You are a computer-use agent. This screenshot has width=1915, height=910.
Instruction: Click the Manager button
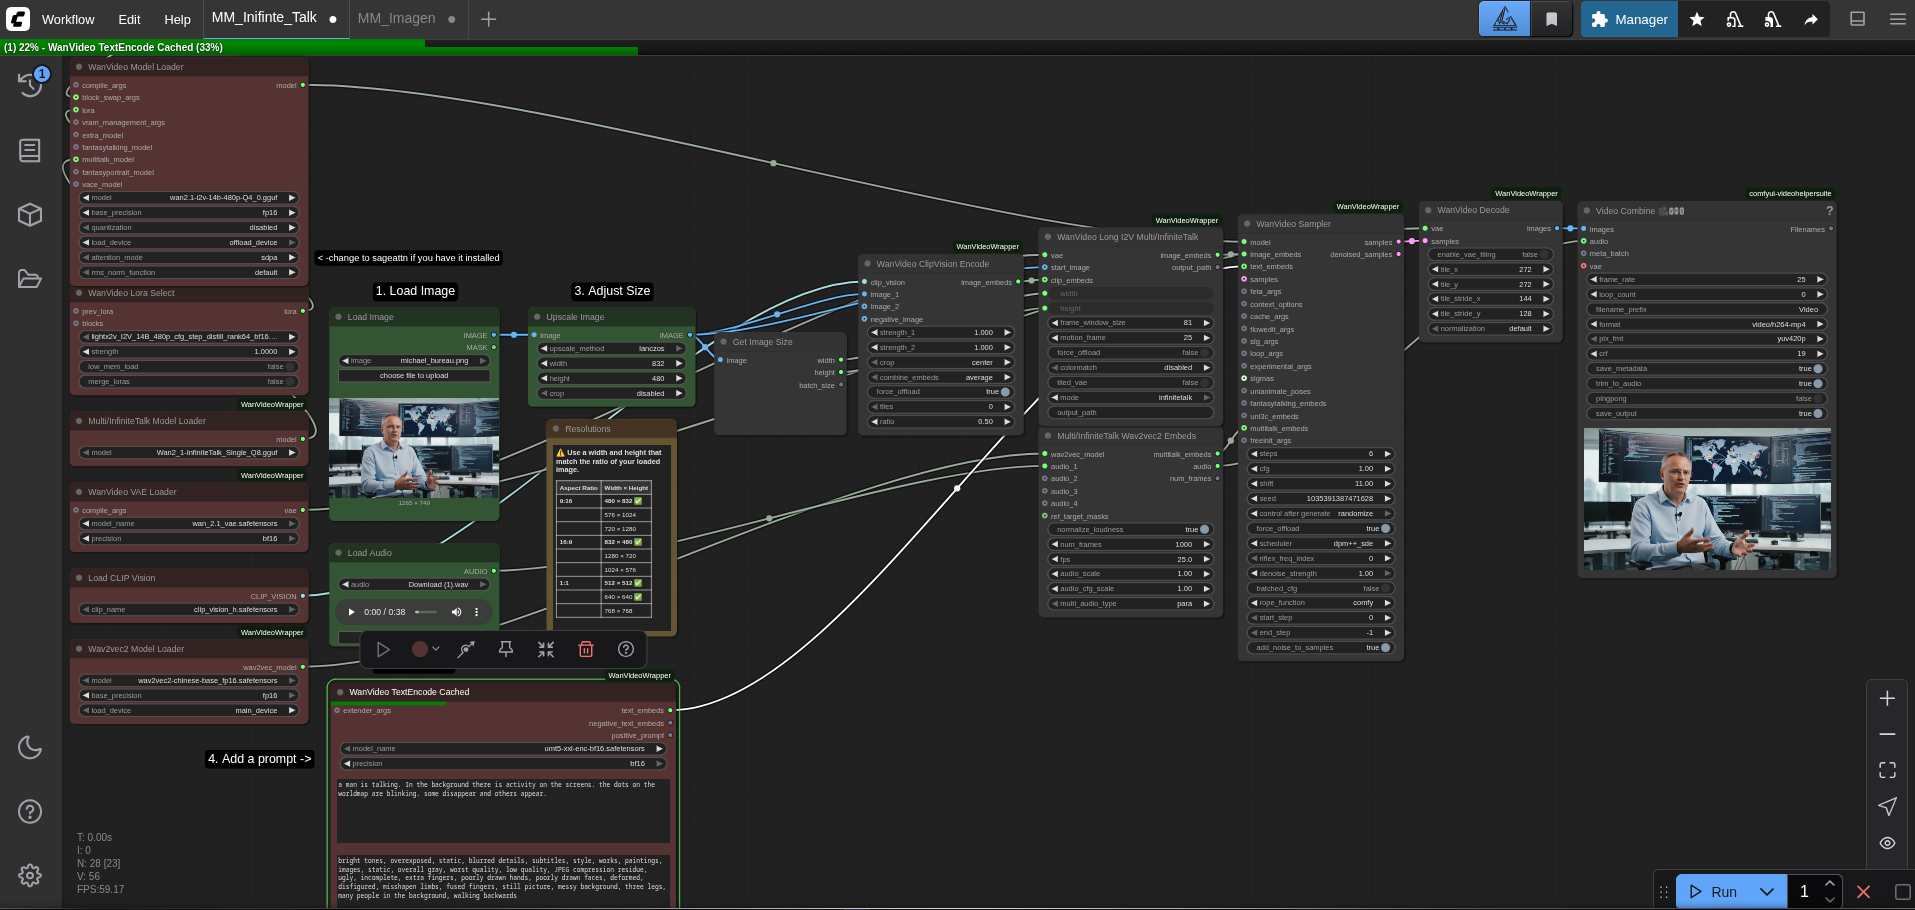pyautogui.click(x=1629, y=19)
